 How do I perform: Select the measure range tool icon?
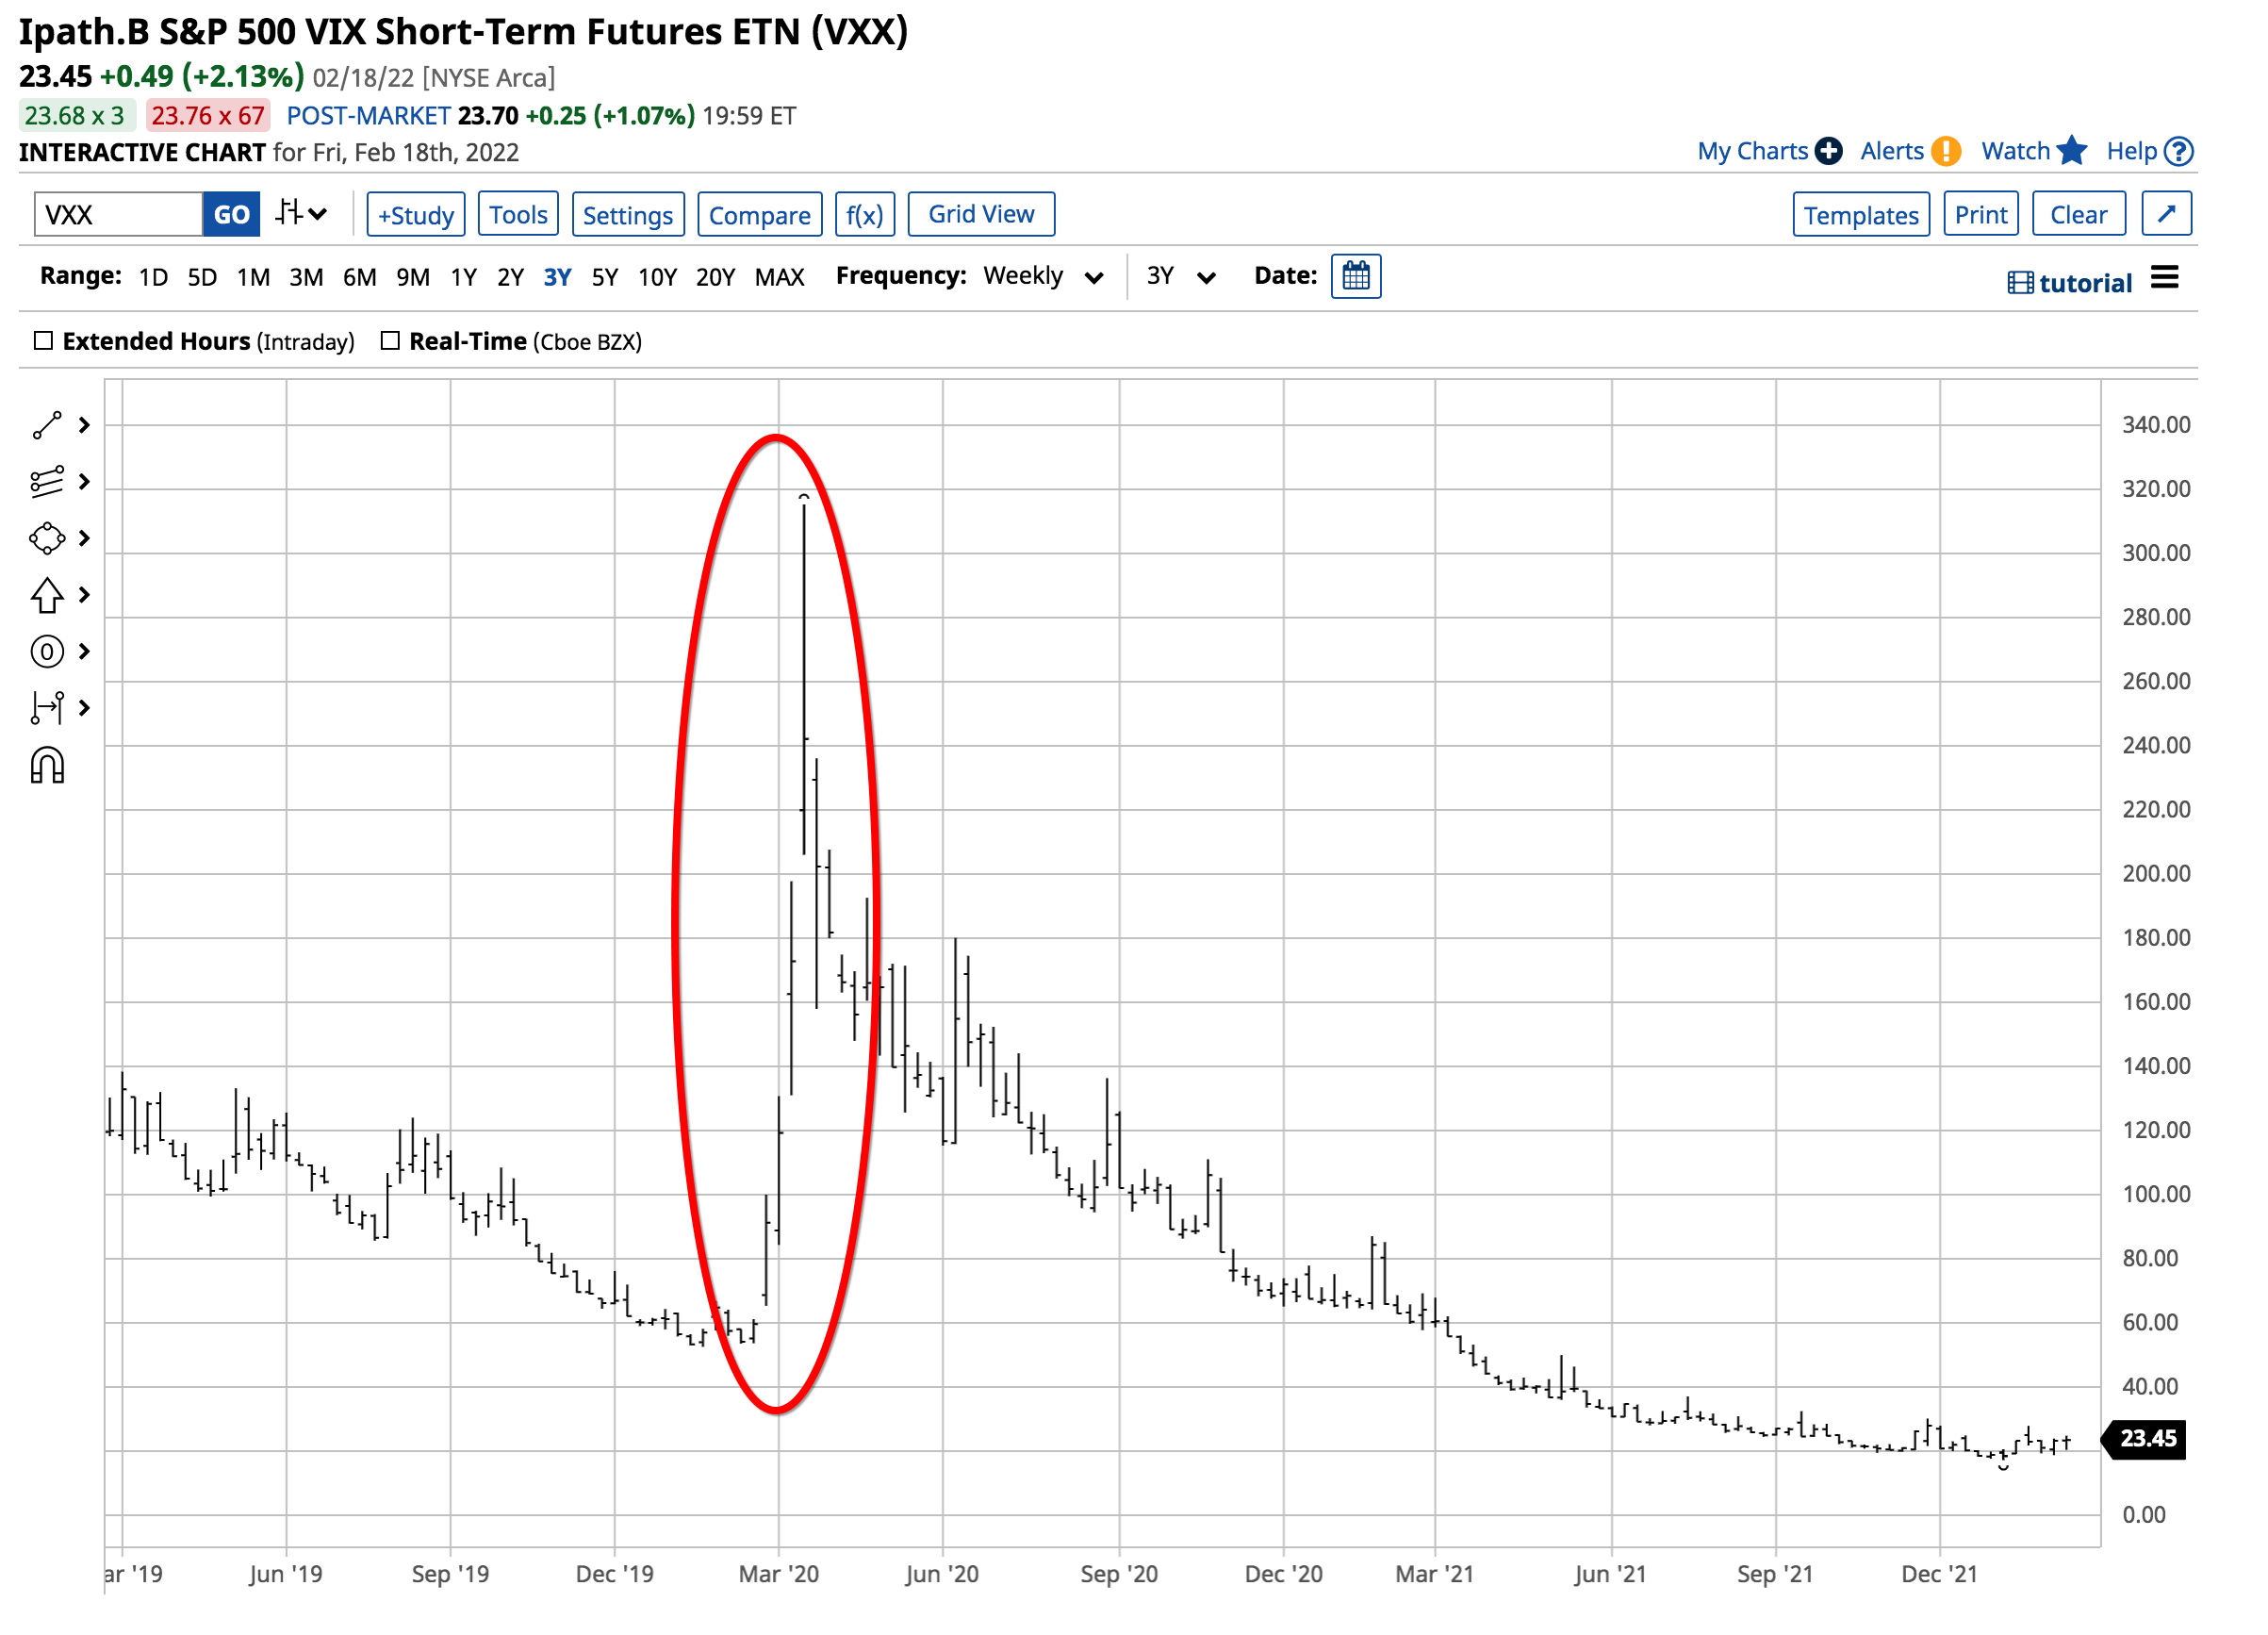tap(47, 708)
